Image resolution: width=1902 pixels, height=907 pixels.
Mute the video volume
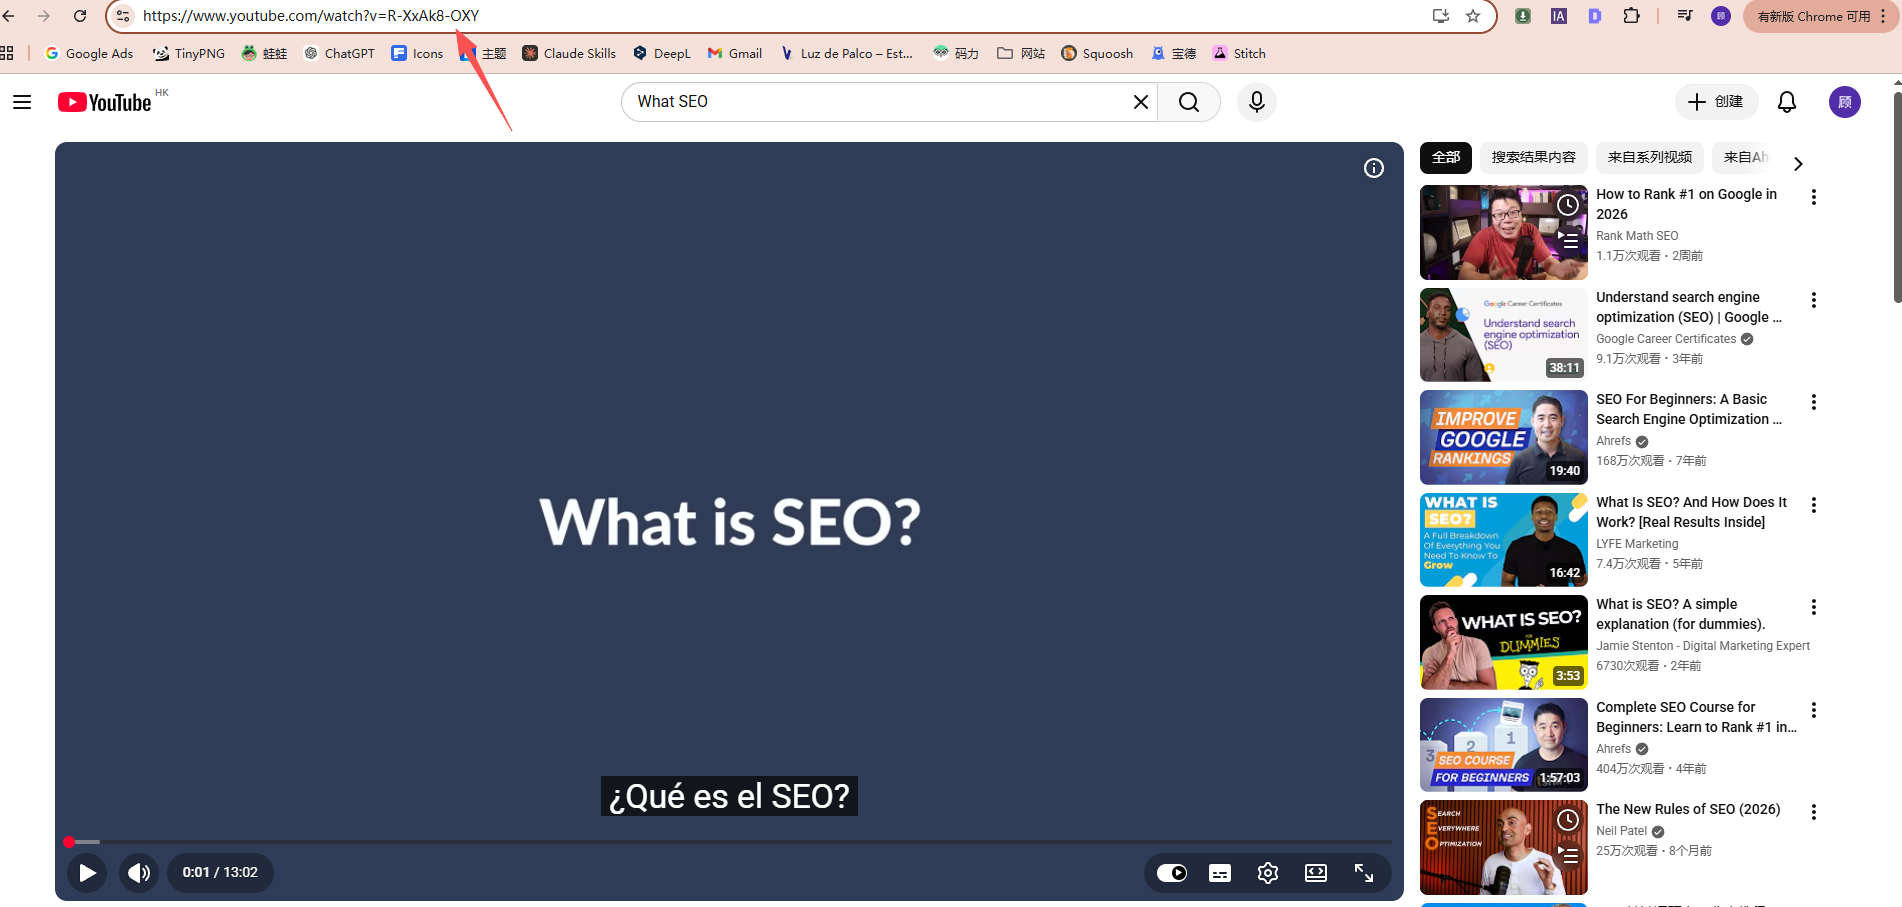coord(139,873)
